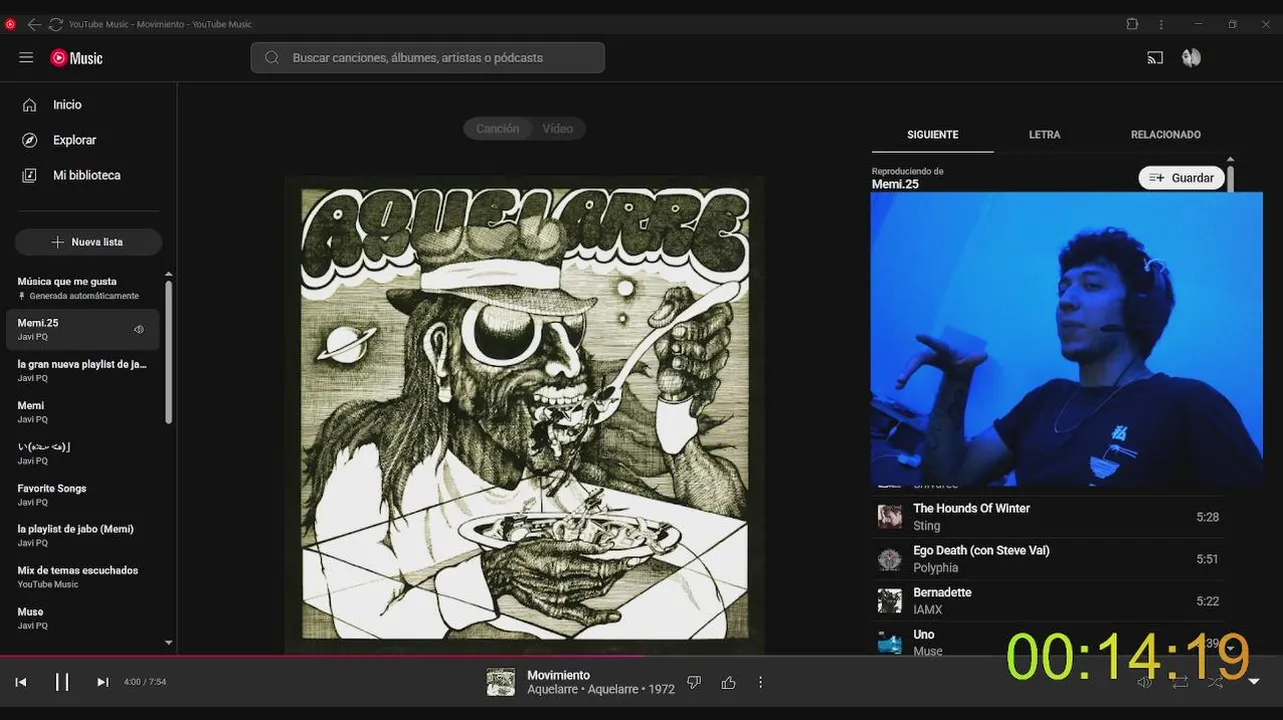Pause the current song
The image size is (1283, 720).
click(x=62, y=682)
